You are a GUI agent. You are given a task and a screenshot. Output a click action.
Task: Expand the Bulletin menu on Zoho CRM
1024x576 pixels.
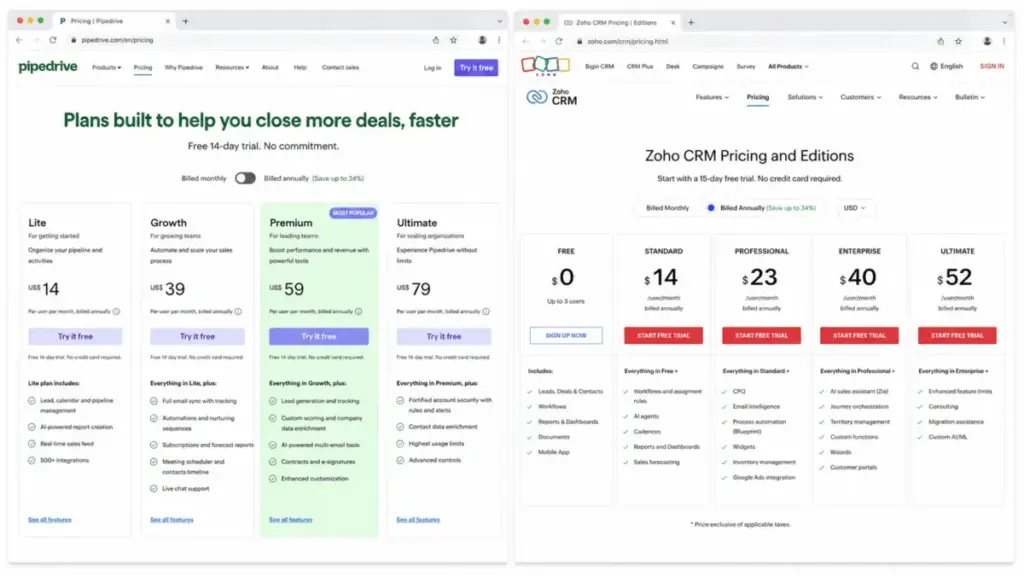(x=970, y=97)
